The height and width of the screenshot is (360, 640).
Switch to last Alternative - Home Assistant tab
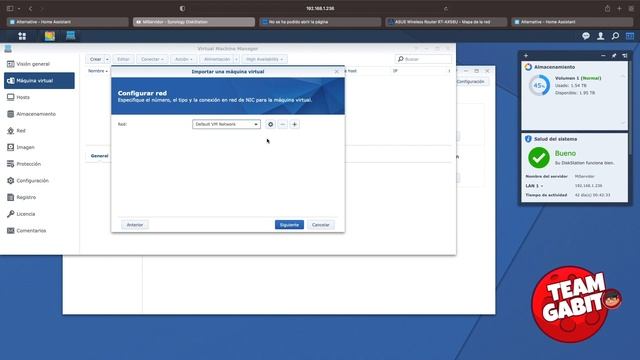(572, 22)
